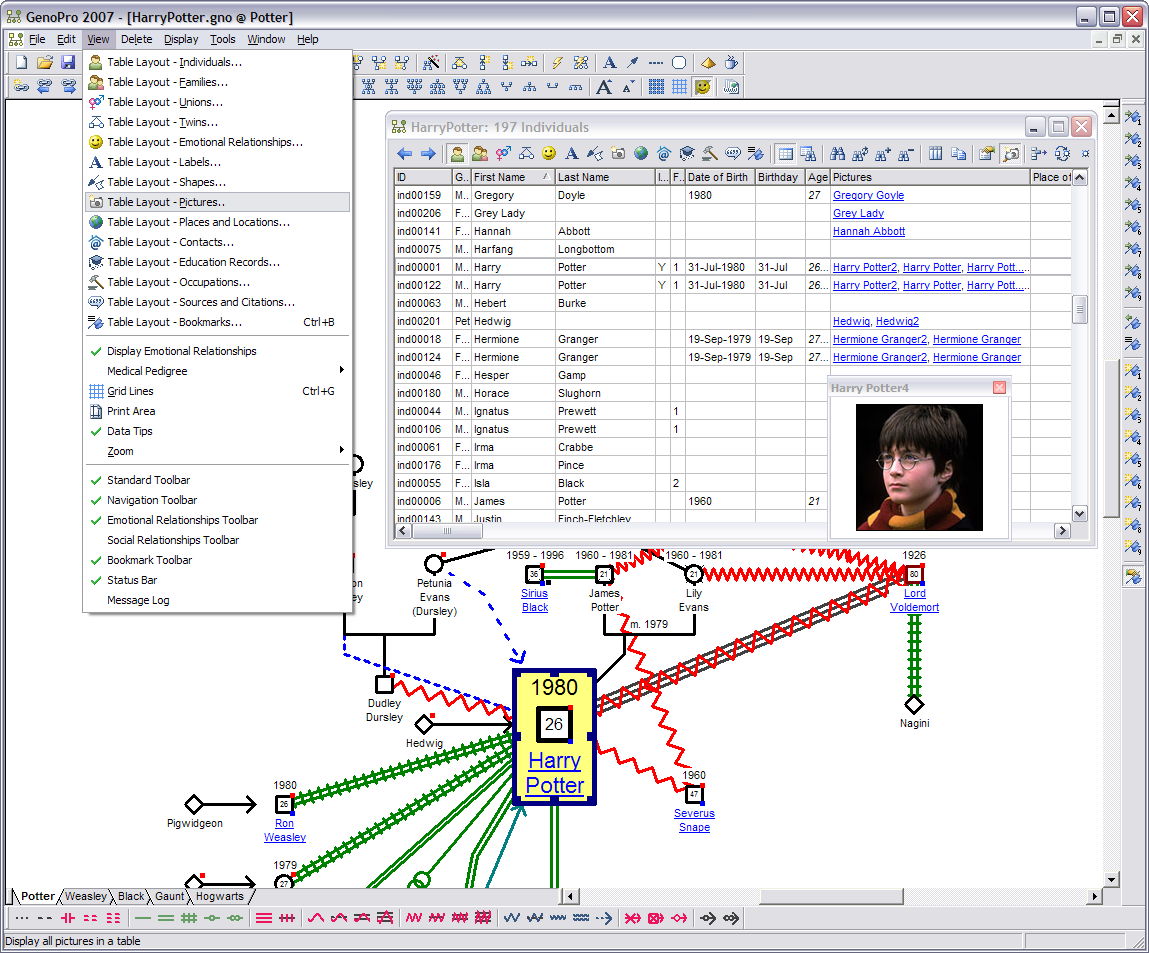Show families via the table toolbar two-people icon

click(x=480, y=153)
